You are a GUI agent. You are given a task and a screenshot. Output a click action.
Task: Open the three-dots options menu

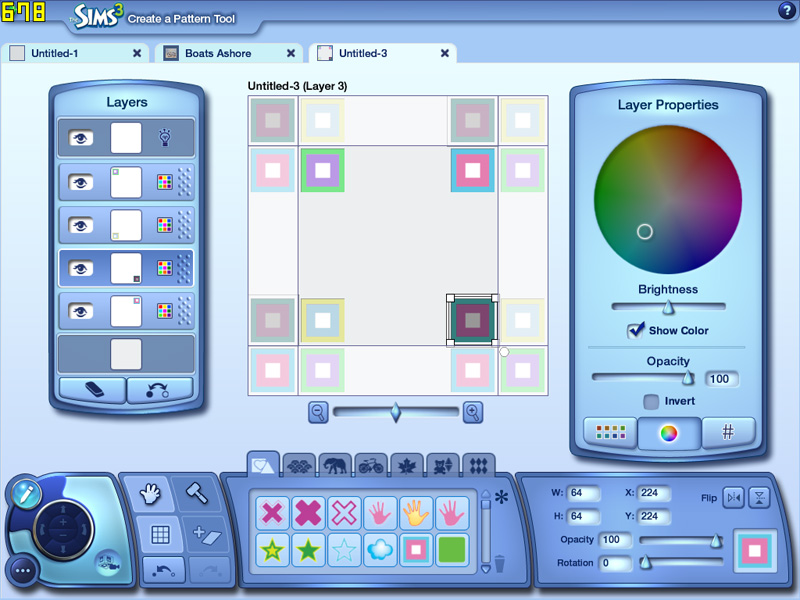(x=23, y=571)
